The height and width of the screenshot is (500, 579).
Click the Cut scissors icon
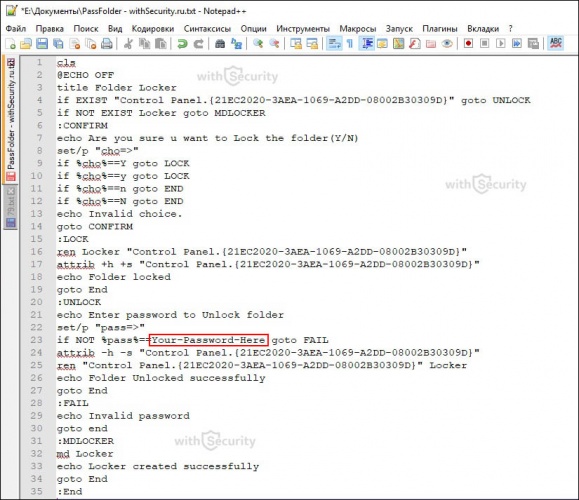click(x=128, y=44)
